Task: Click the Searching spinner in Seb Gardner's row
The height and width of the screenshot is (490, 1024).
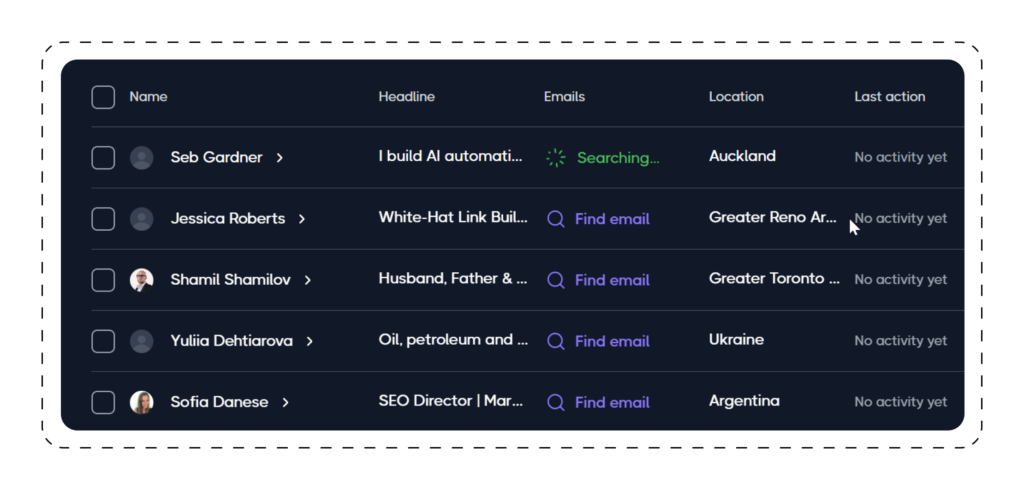Action: pyautogui.click(x=556, y=158)
